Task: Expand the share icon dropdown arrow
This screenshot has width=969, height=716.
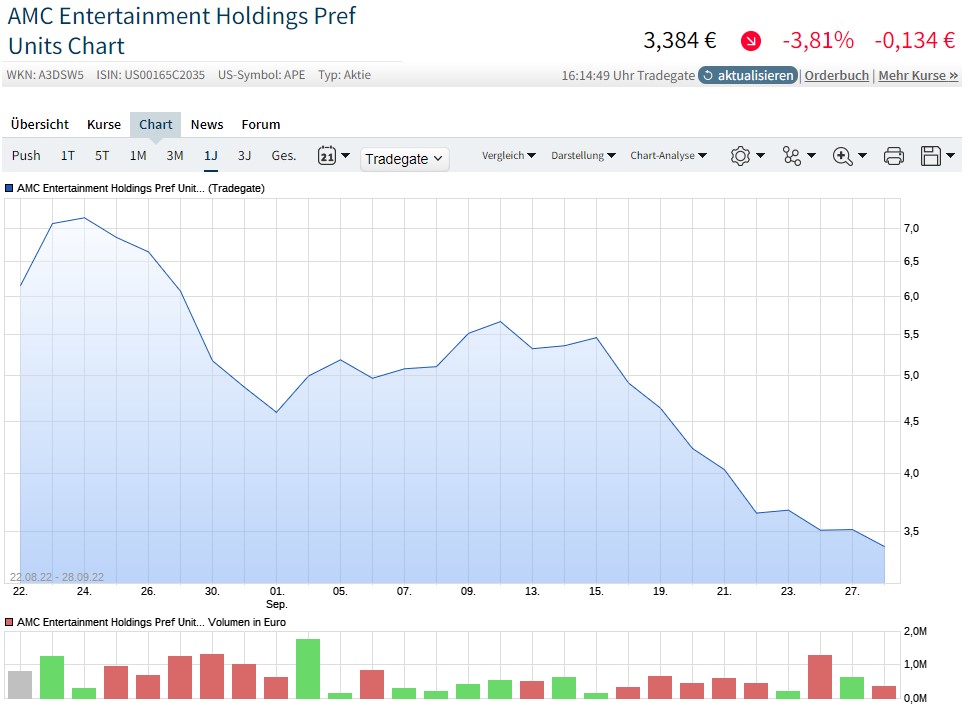Action: (x=811, y=156)
